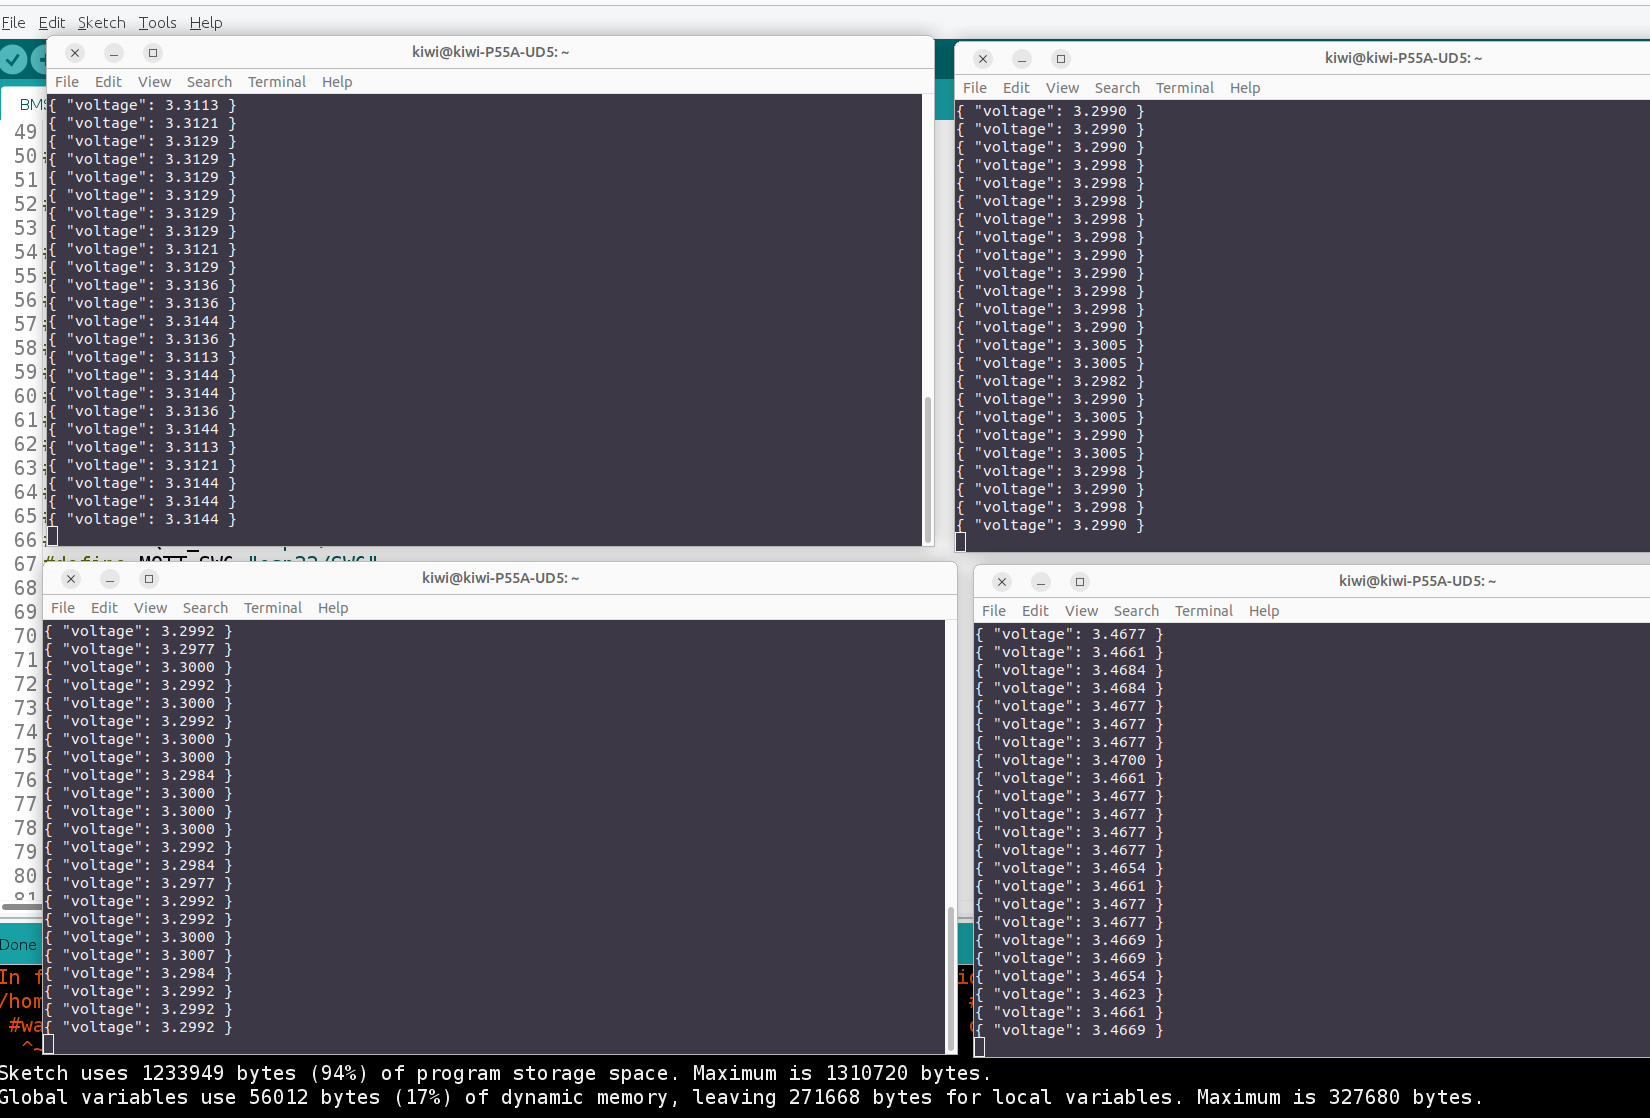Screen dimensions: 1650x1118
Task: Open View menu in terminal starting 3.2992
Action: pyautogui.click(x=150, y=608)
